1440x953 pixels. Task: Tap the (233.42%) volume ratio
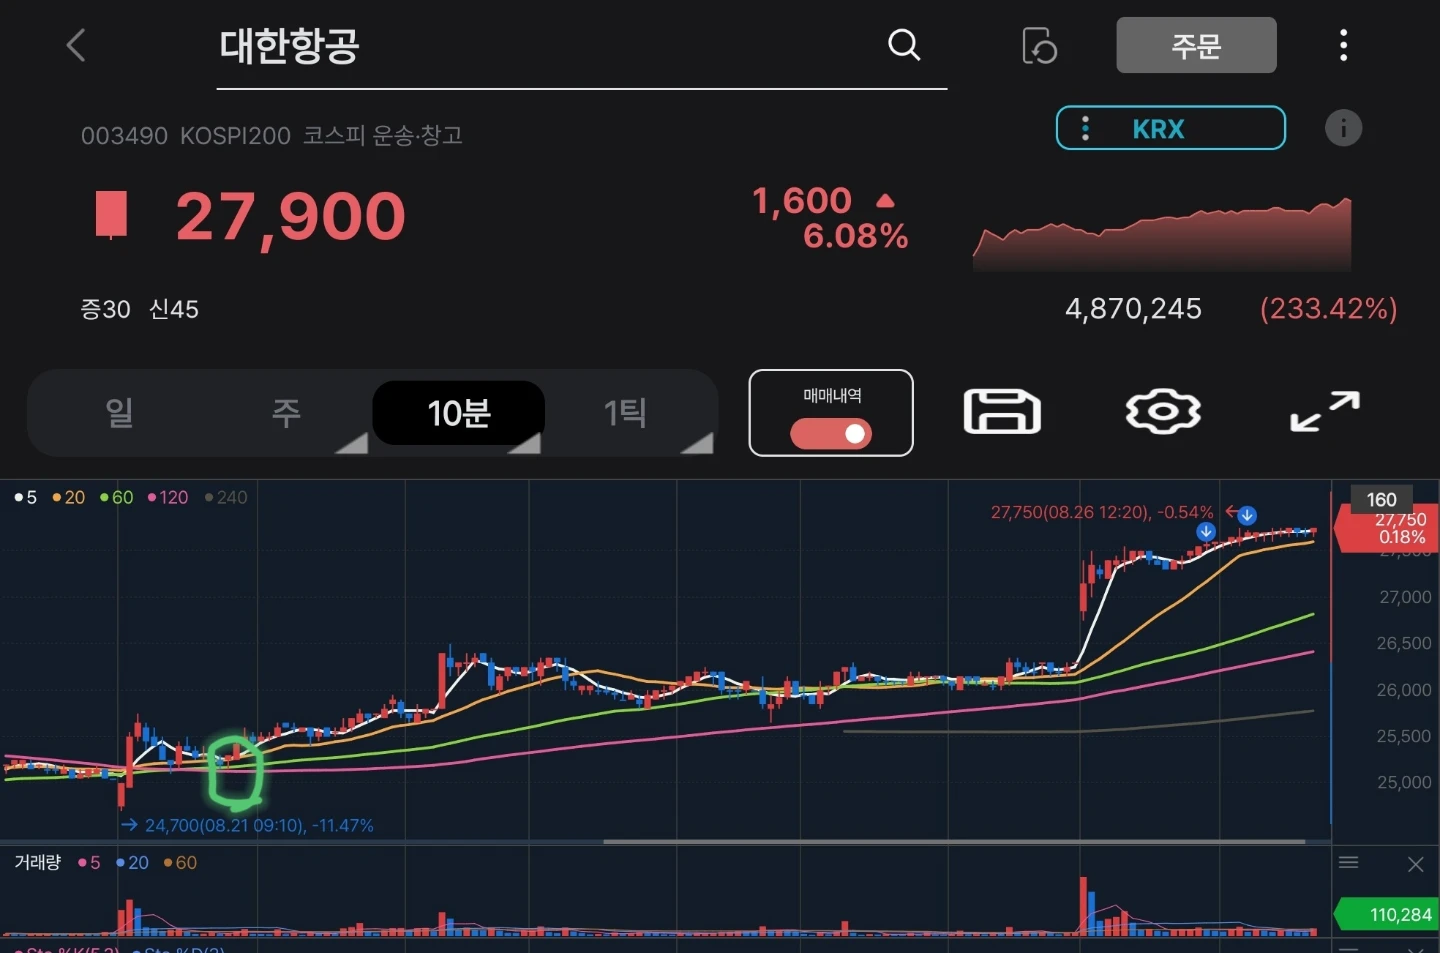tap(1328, 309)
